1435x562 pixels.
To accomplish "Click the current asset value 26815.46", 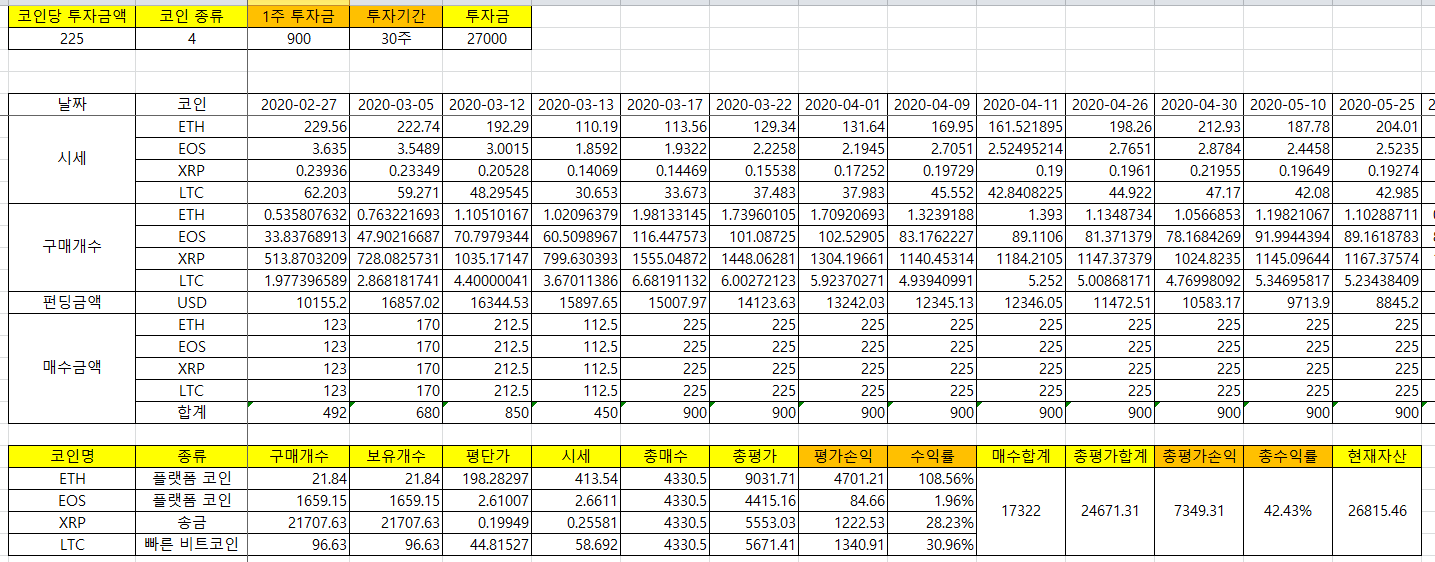I will click(x=1377, y=511).
